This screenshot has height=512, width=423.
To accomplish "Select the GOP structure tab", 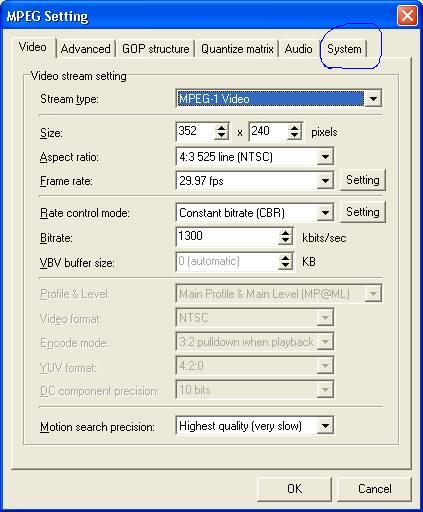I will [x=155, y=49].
